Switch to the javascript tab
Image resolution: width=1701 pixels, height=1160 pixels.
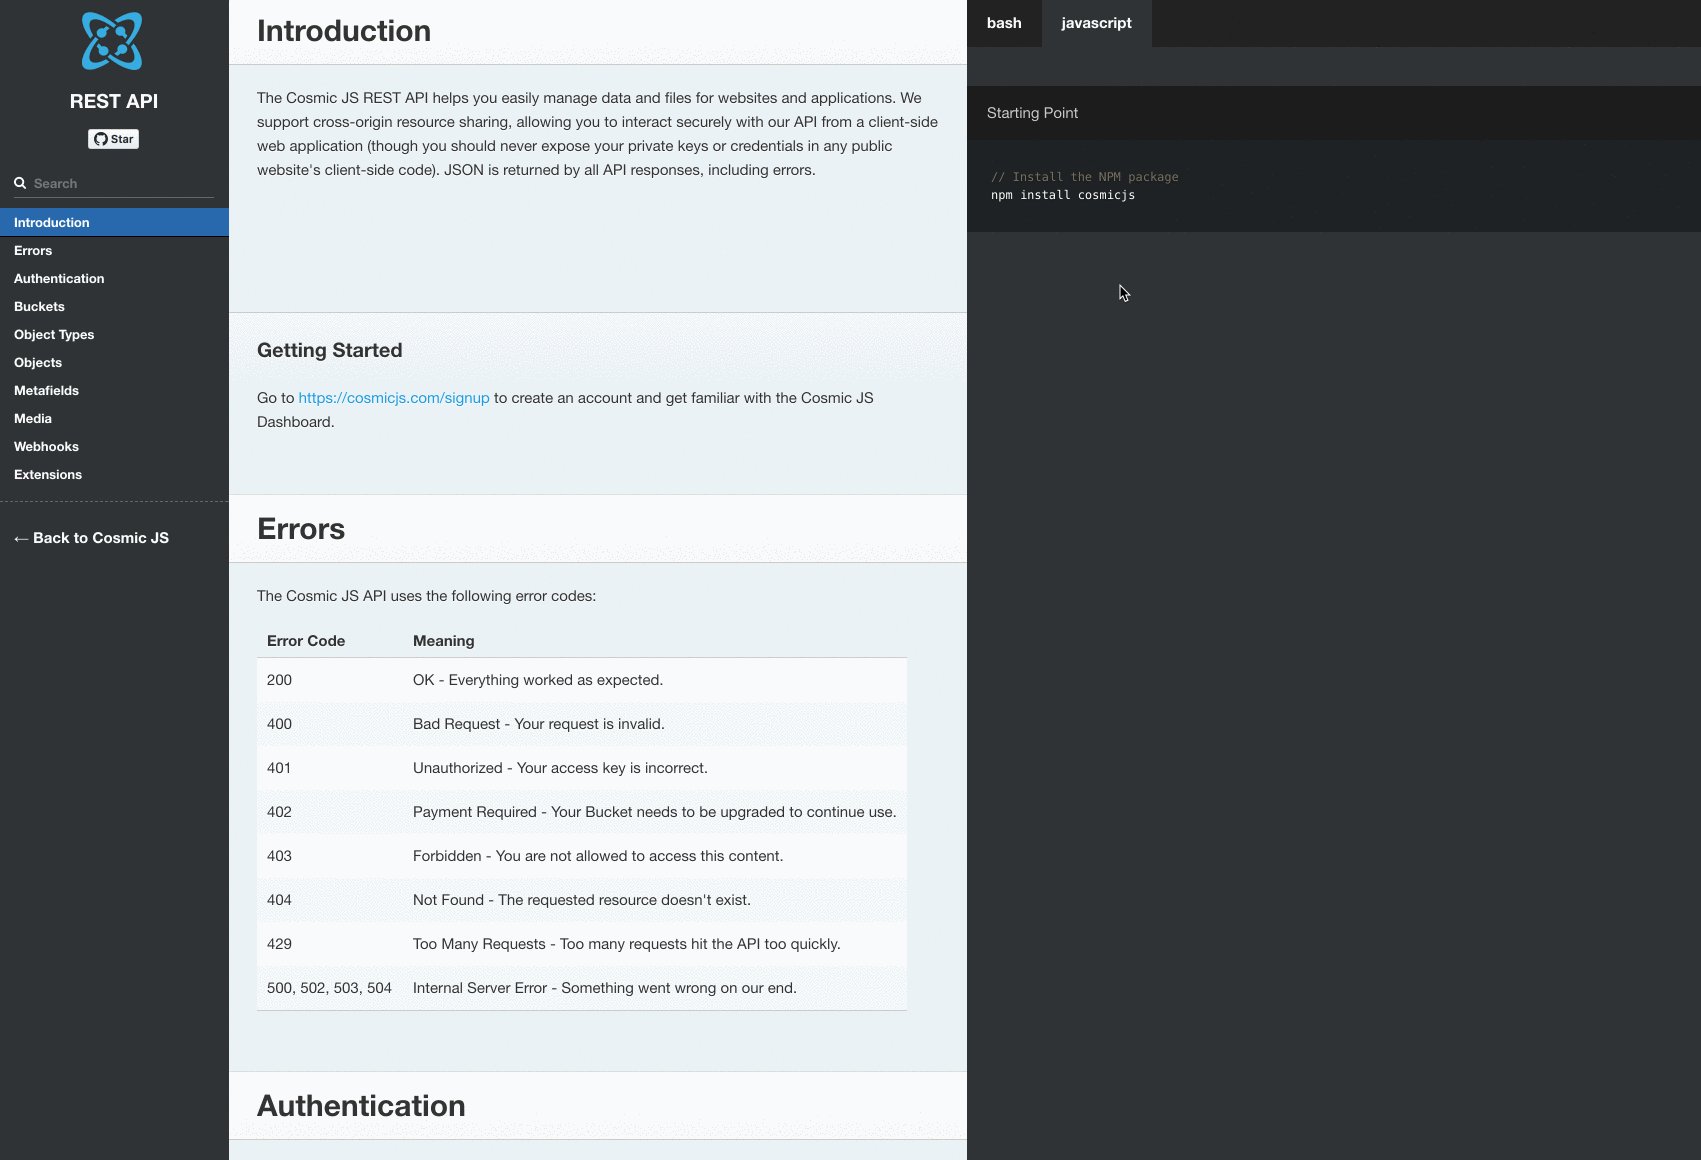click(x=1096, y=23)
